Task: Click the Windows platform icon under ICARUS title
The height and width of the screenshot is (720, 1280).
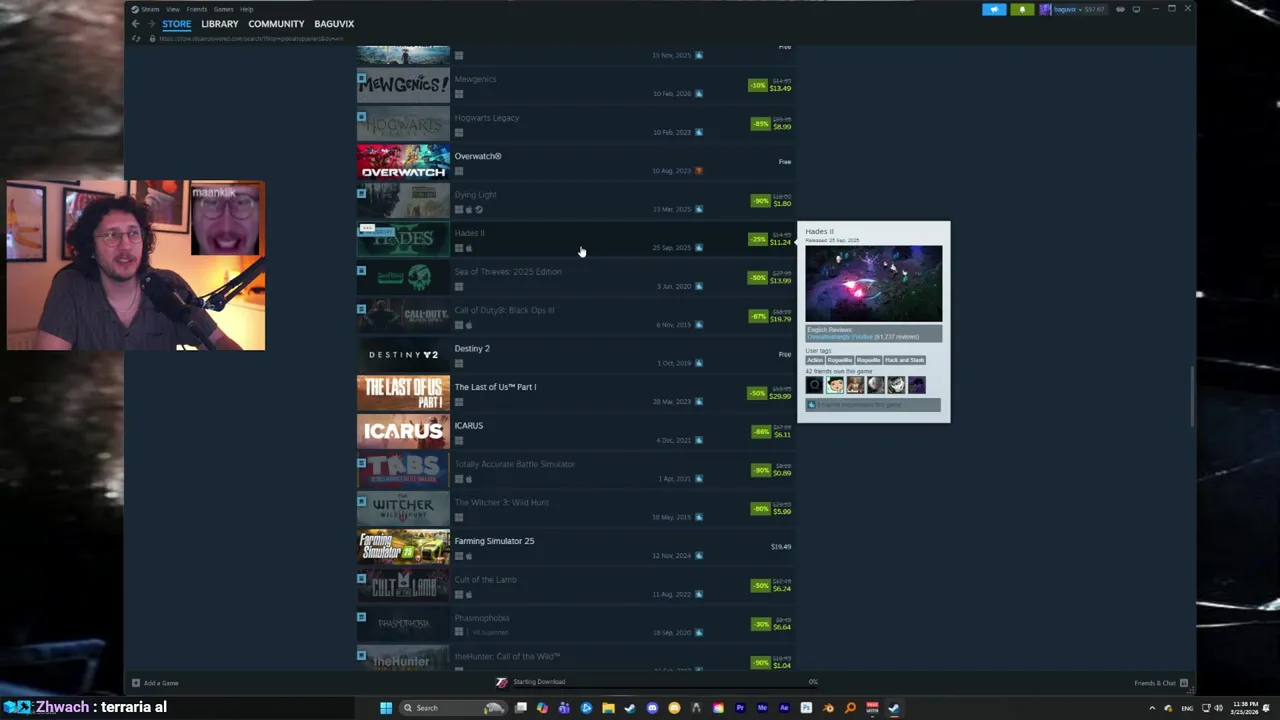Action: coord(459,441)
